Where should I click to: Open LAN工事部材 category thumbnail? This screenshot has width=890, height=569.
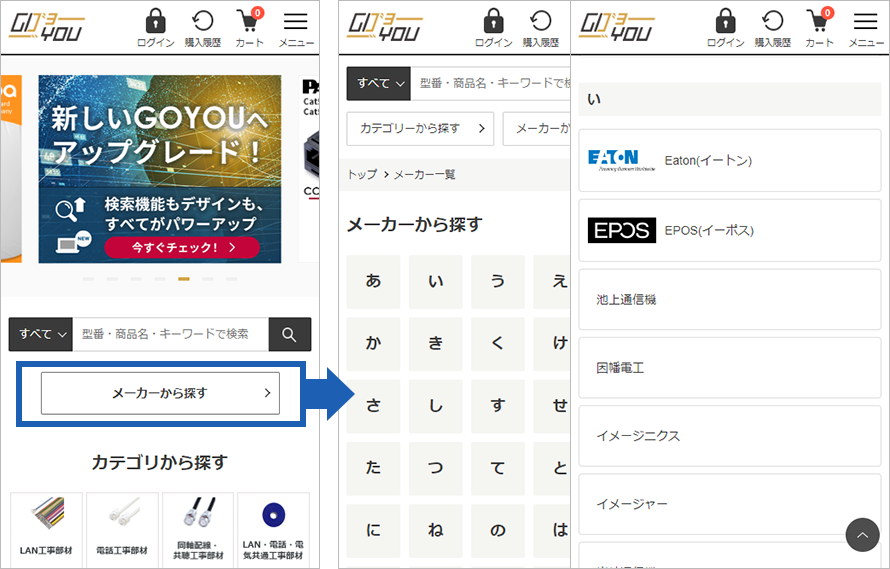(47, 528)
